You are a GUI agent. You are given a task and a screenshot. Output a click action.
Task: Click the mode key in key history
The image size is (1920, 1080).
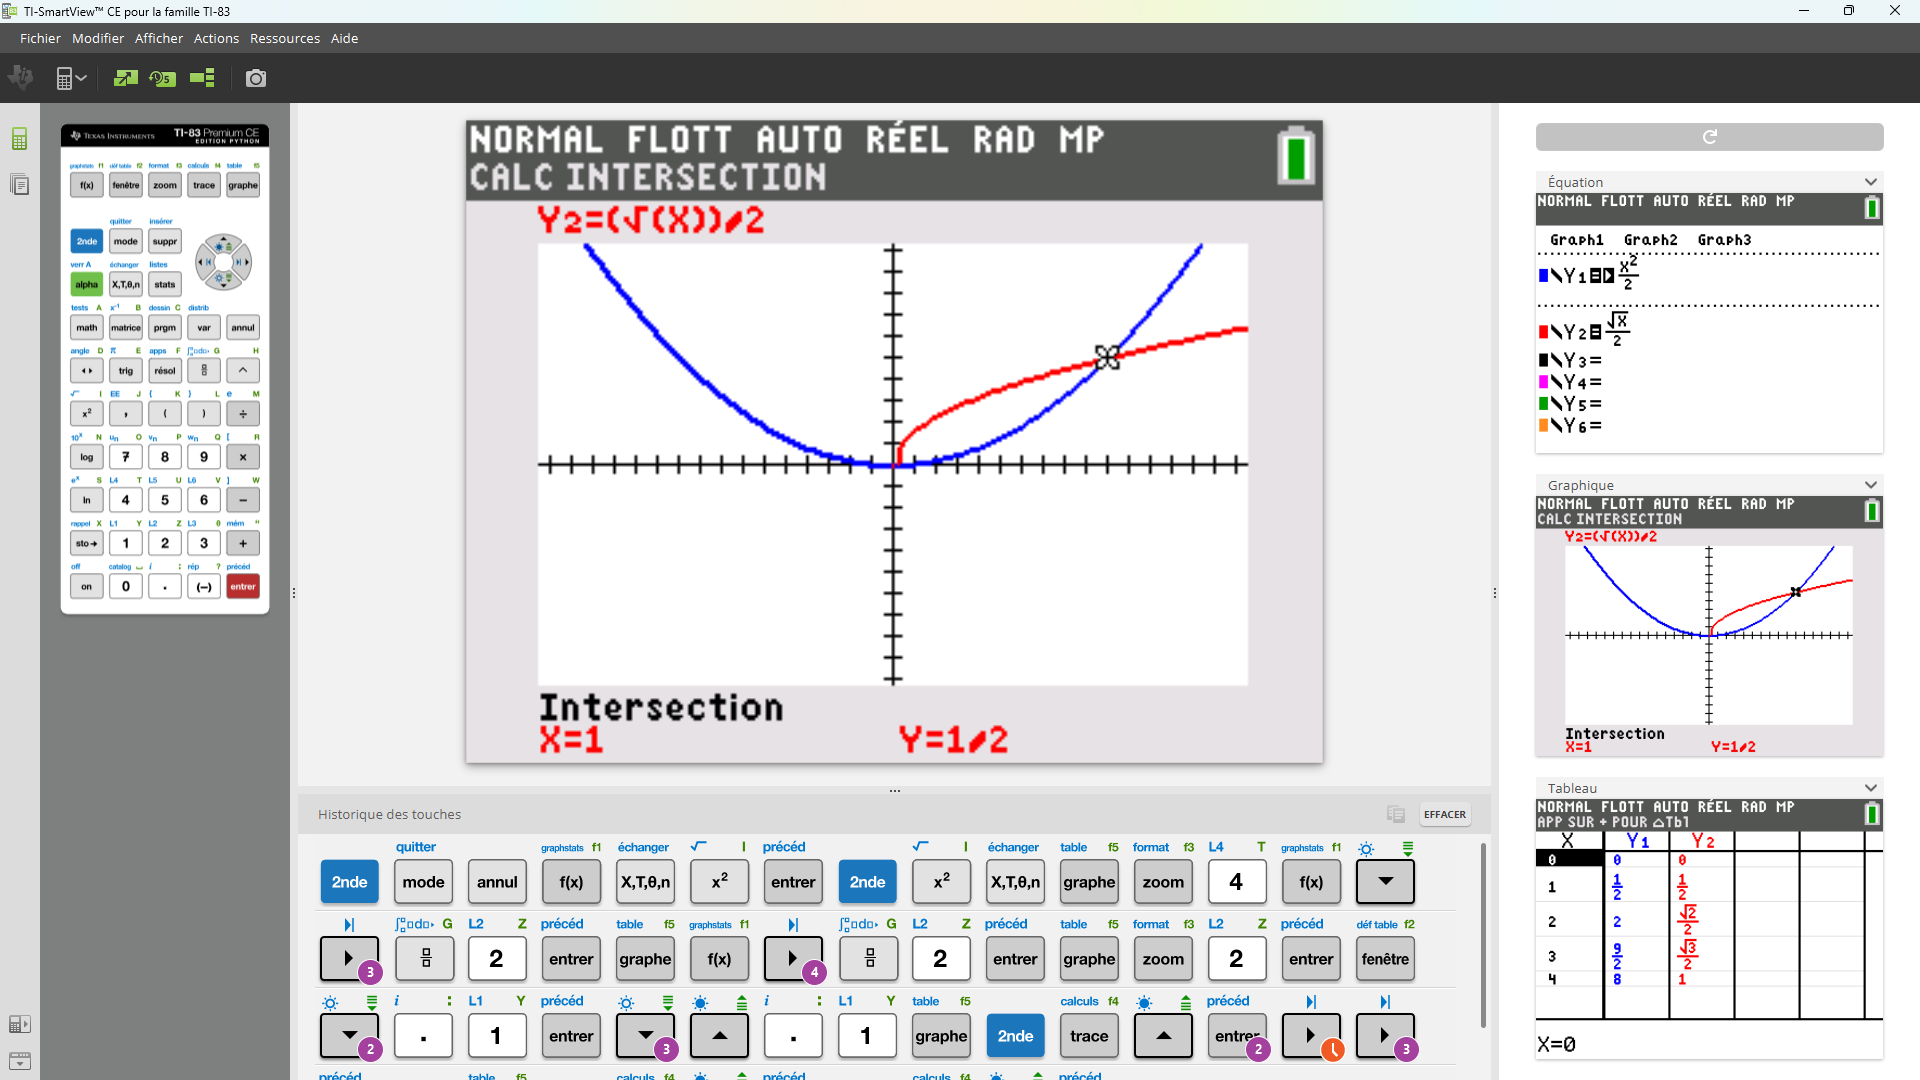pyautogui.click(x=423, y=882)
